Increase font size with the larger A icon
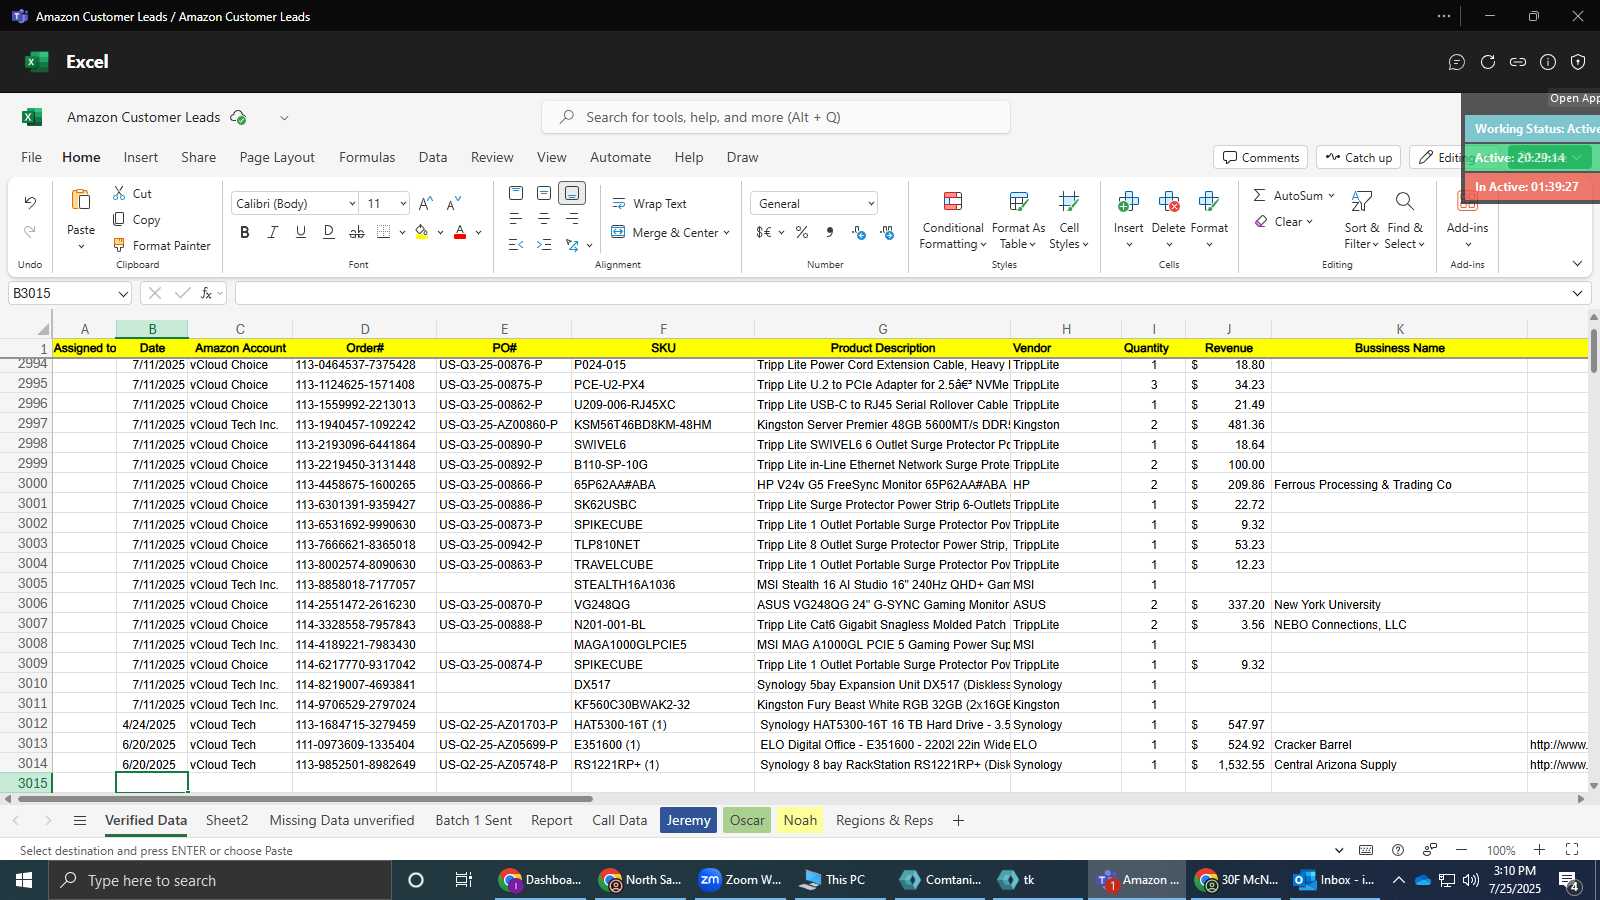 (x=426, y=203)
